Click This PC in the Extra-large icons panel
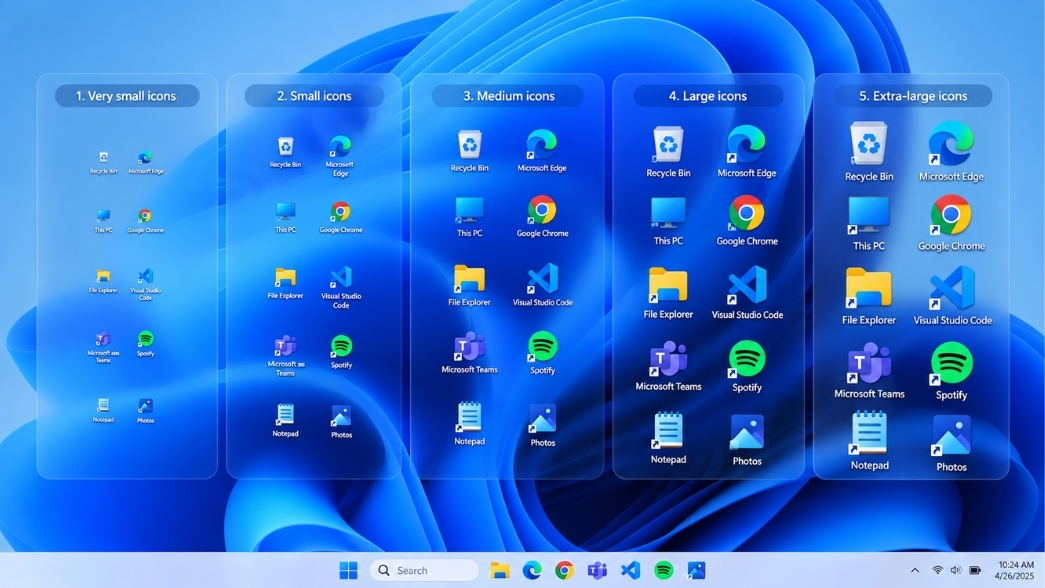The image size is (1045, 588). (868, 223)
